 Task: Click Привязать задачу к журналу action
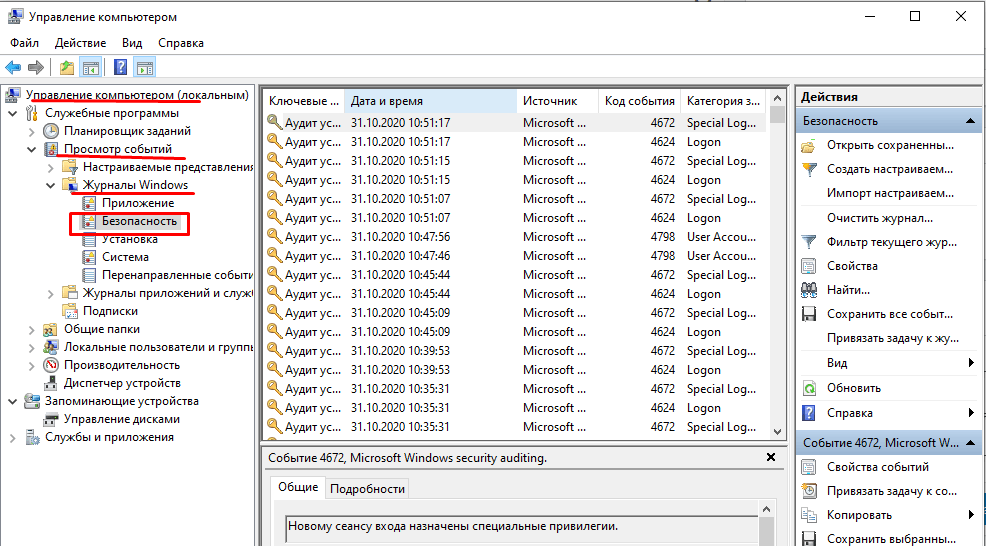[x=893, y=338]
